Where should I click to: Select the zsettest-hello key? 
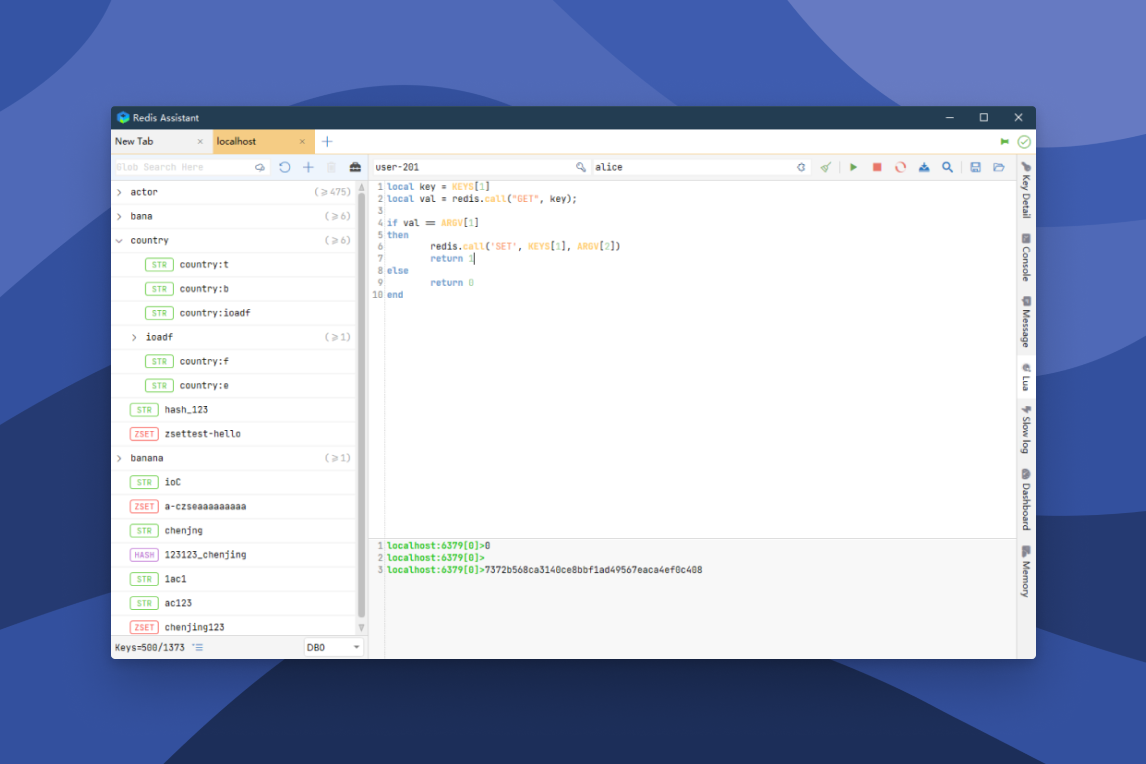202,434
